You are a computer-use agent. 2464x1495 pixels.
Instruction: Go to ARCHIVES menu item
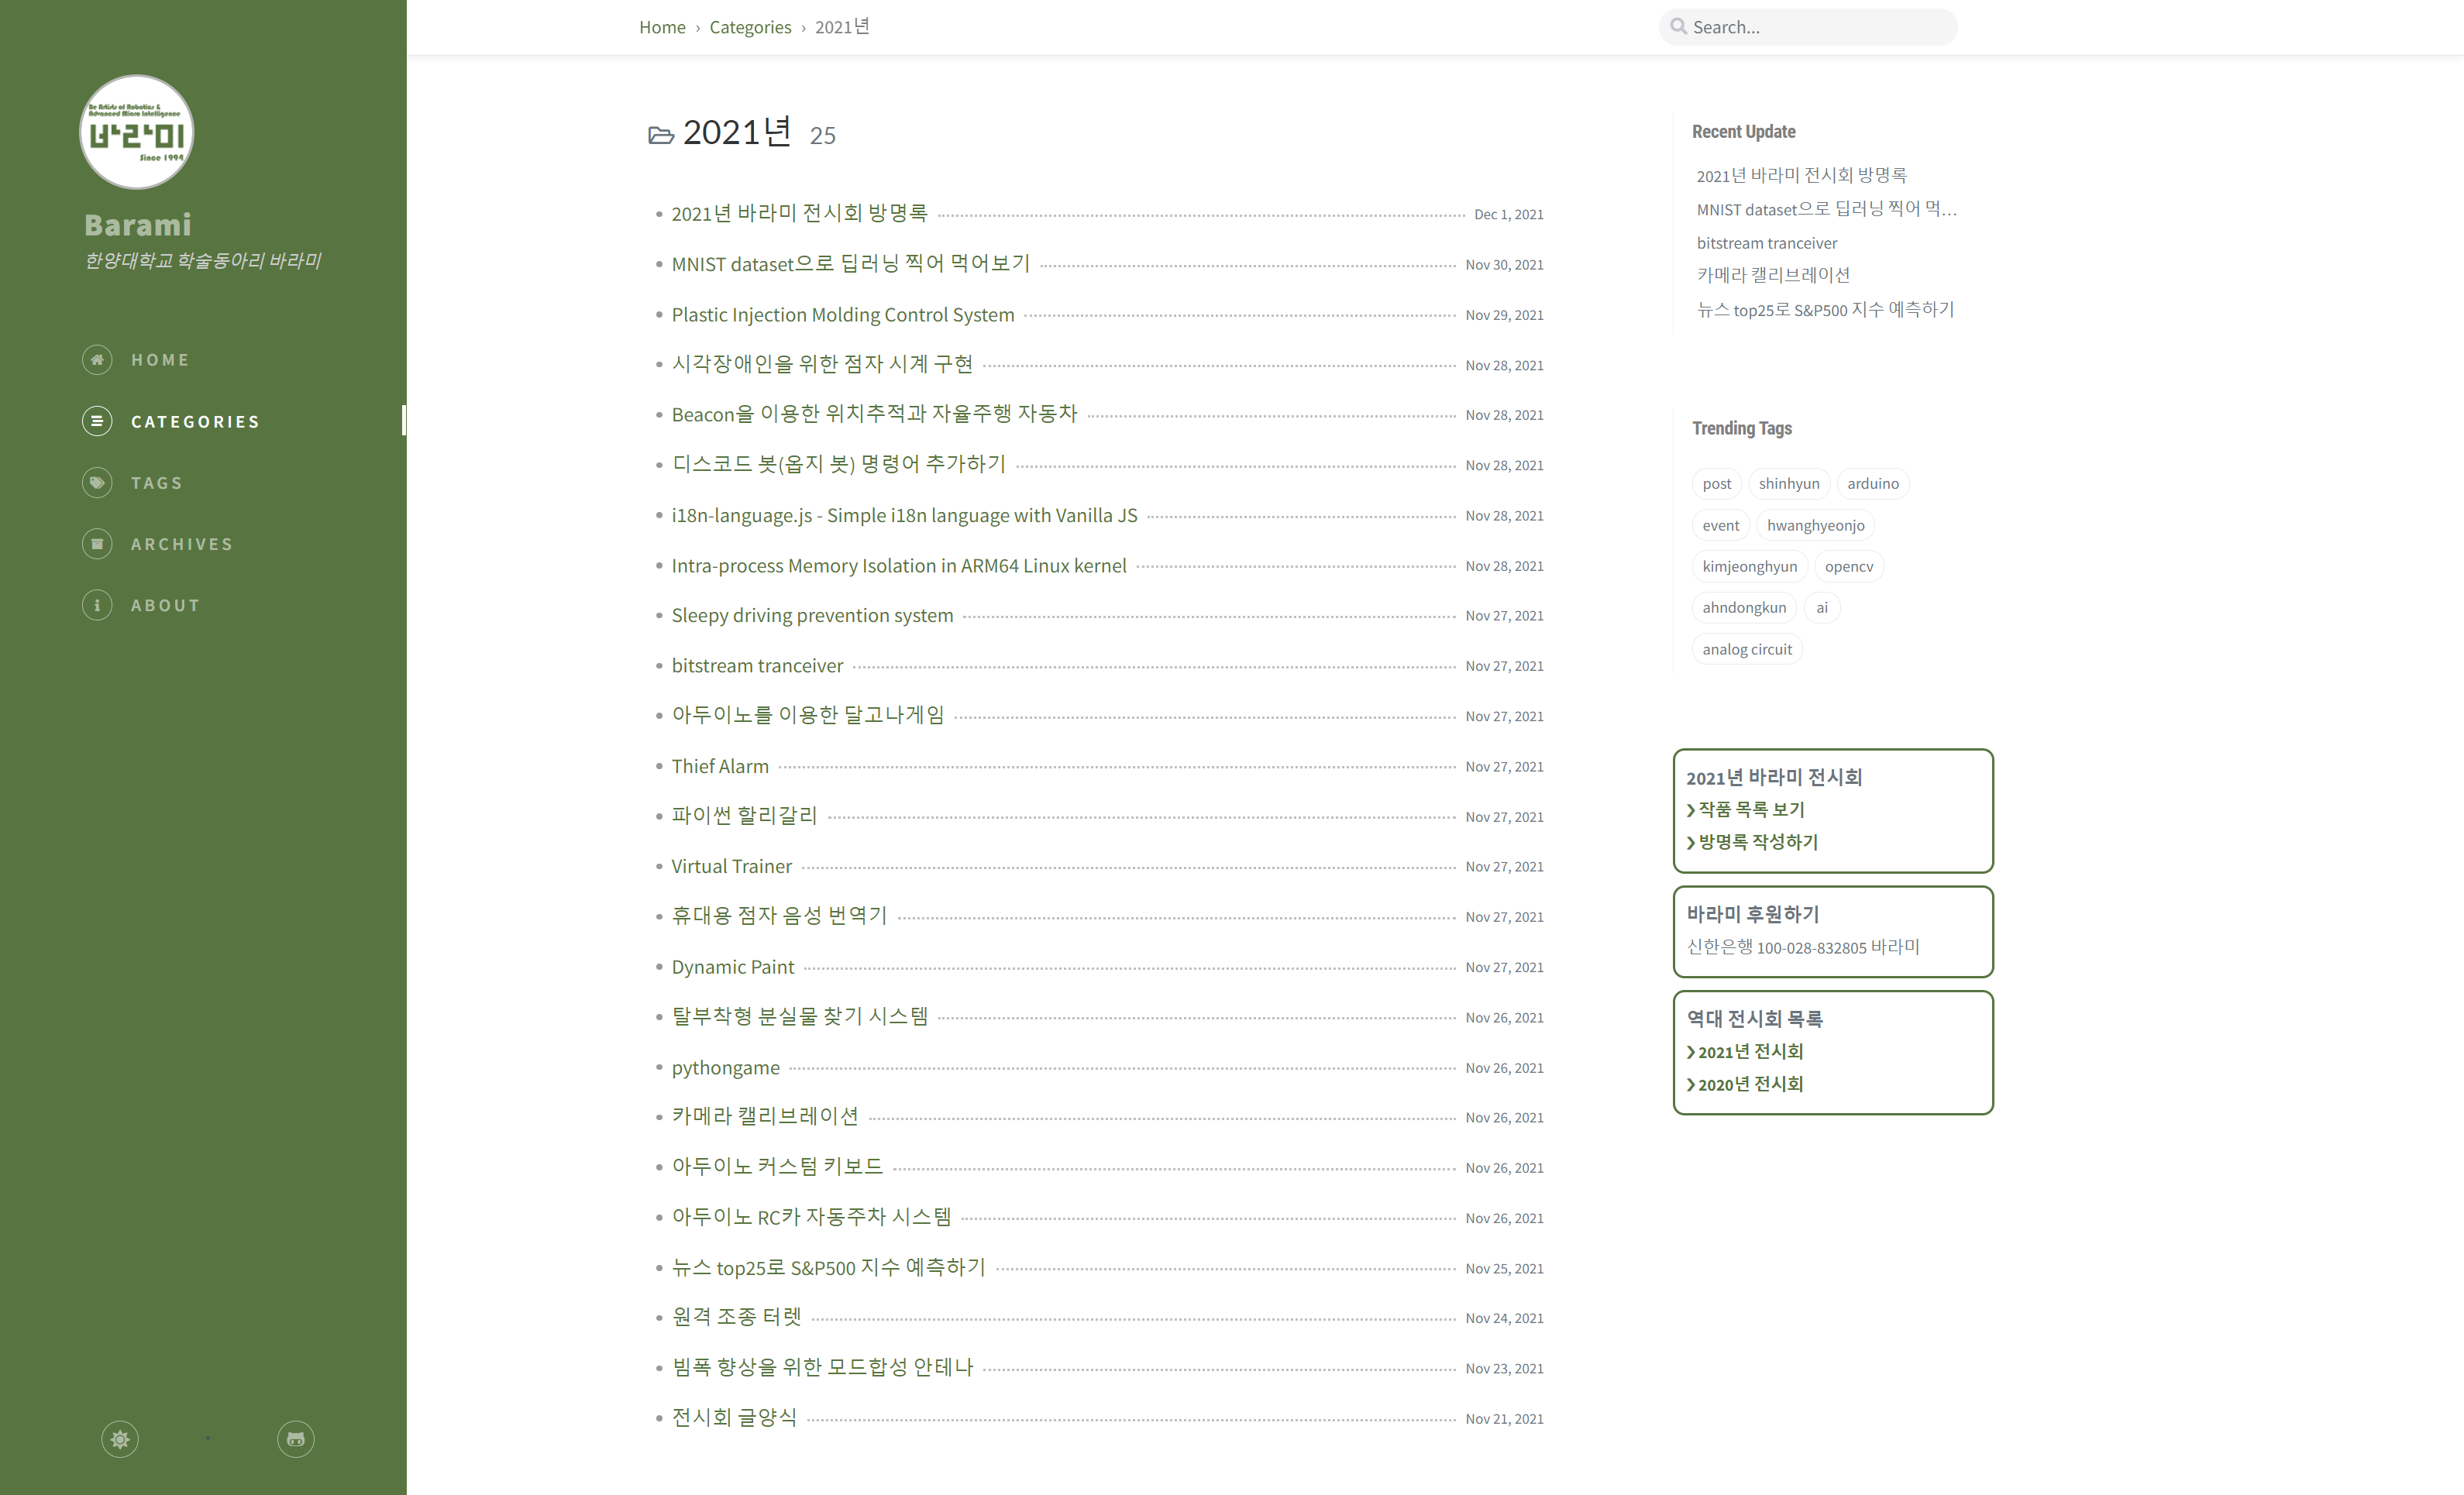[182, 544]
